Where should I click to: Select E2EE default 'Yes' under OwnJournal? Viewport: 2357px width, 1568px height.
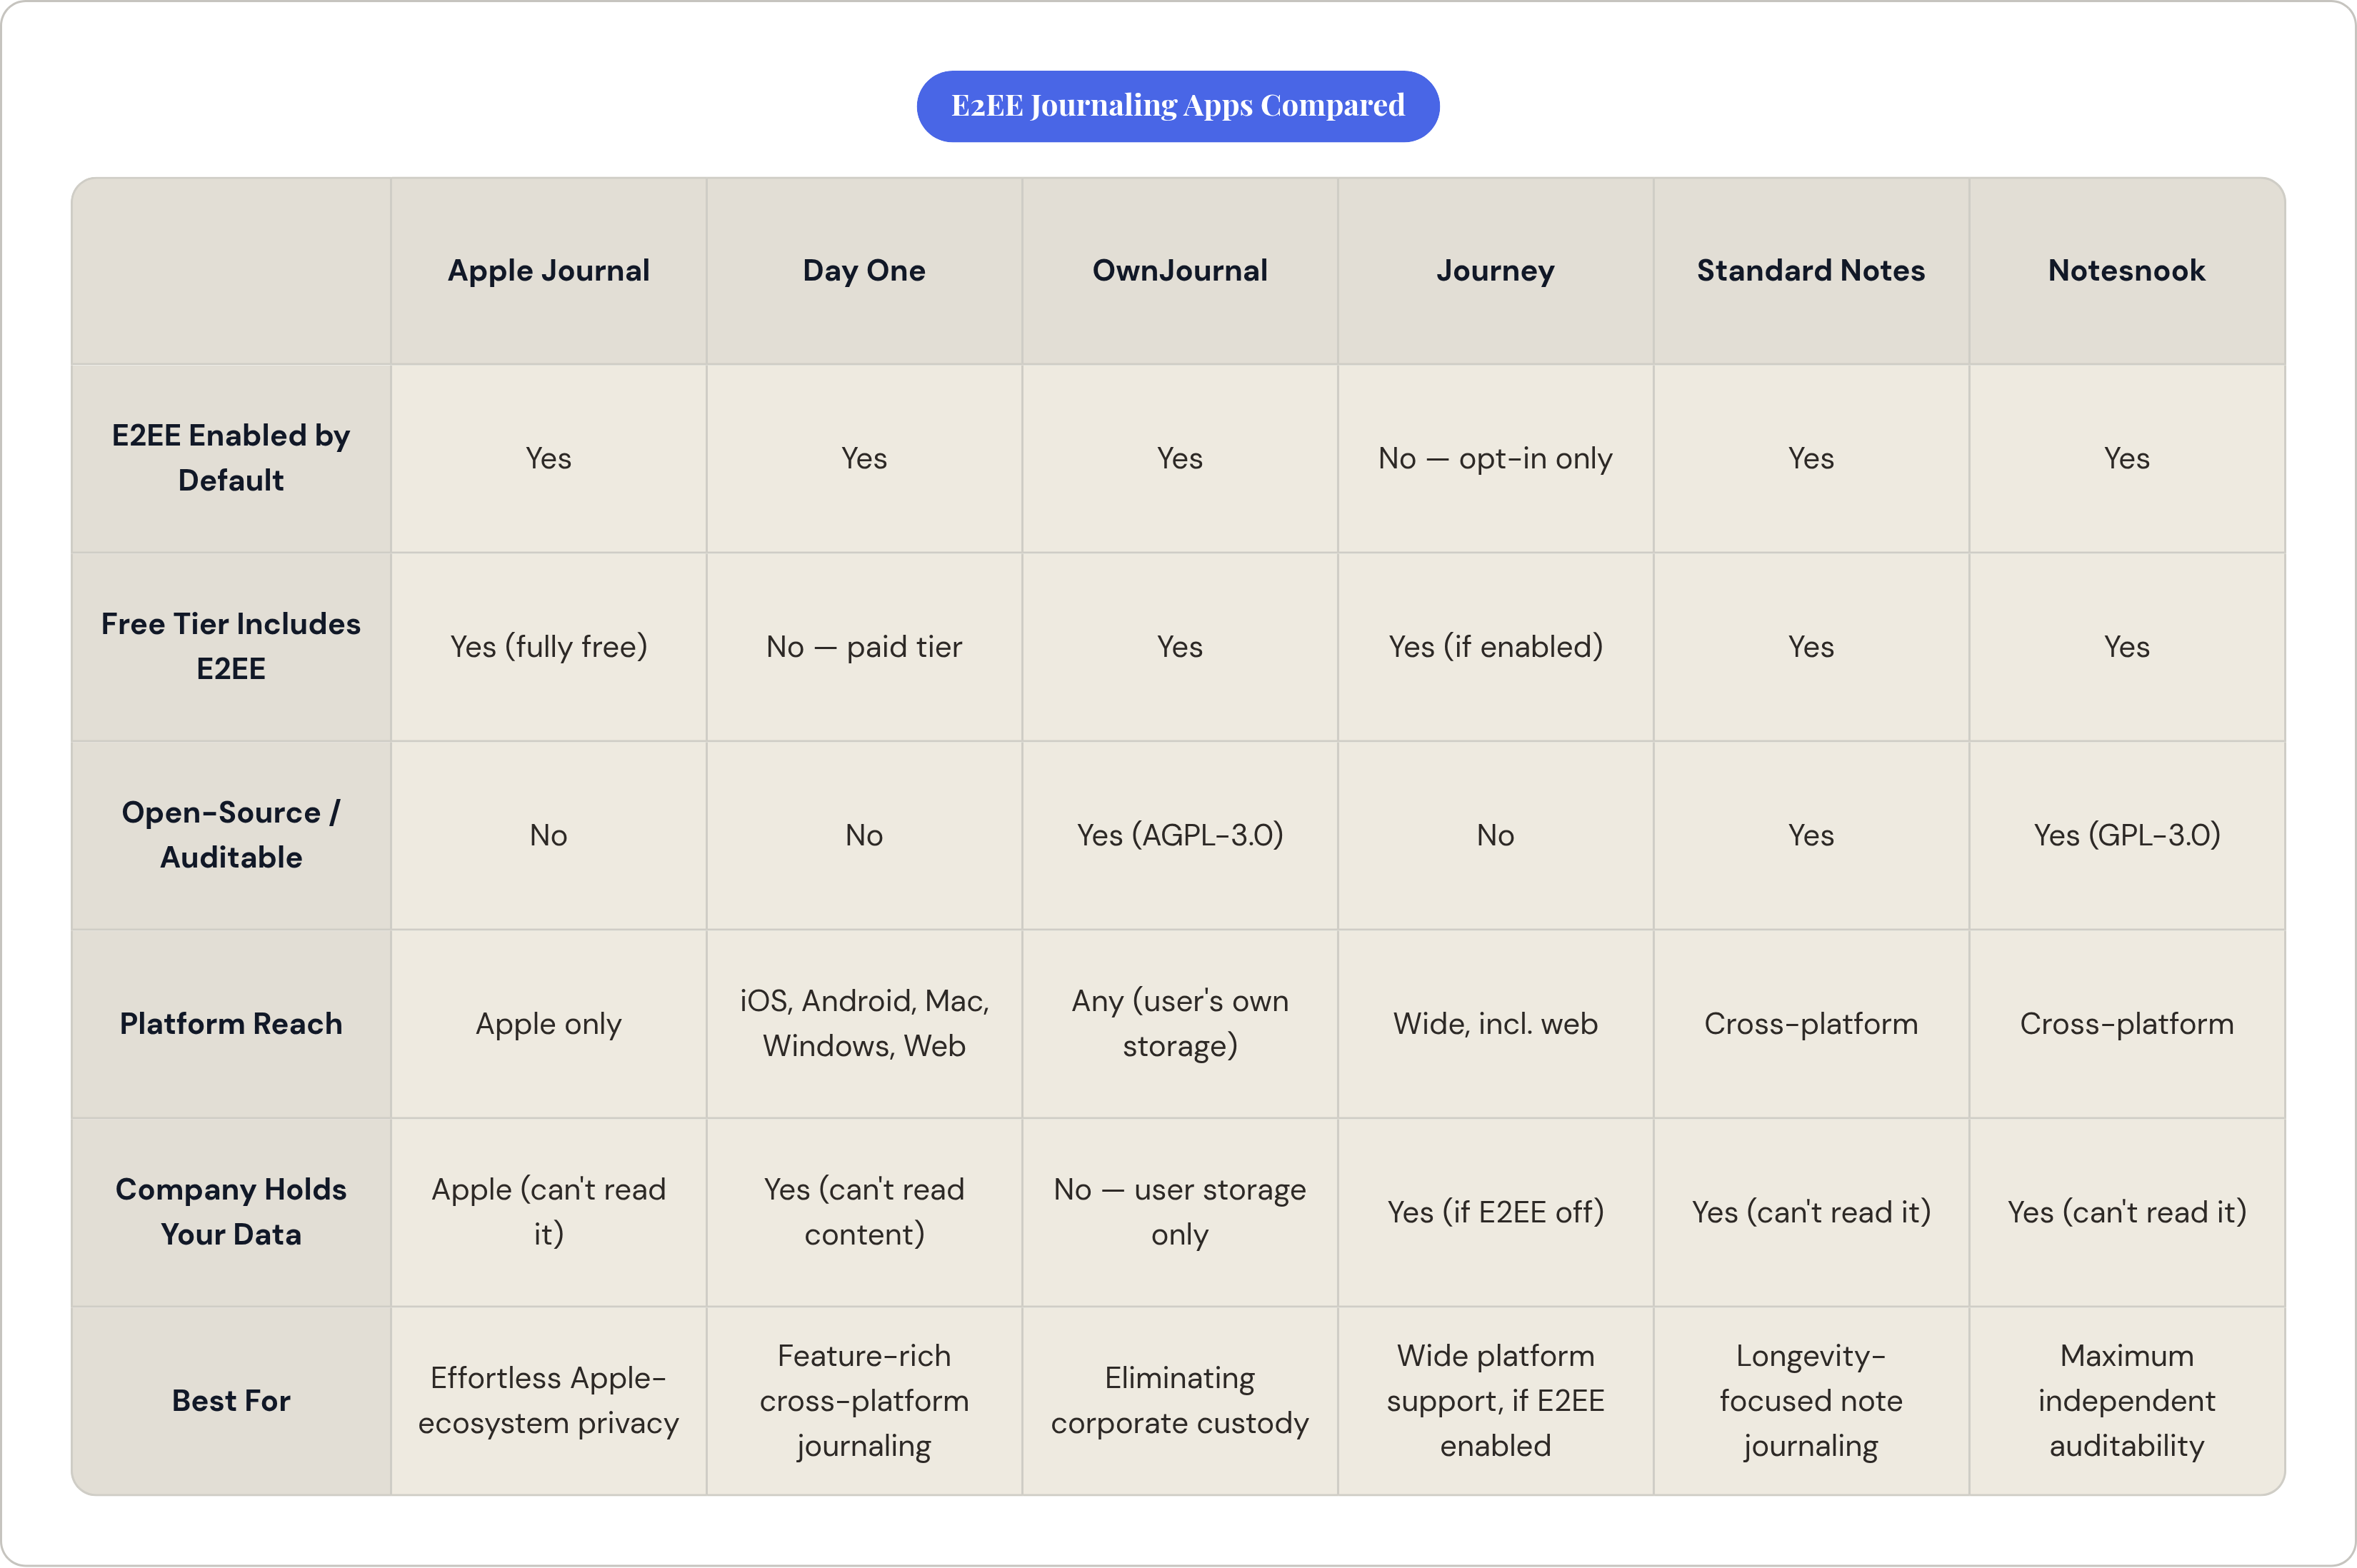(1180, 459)
